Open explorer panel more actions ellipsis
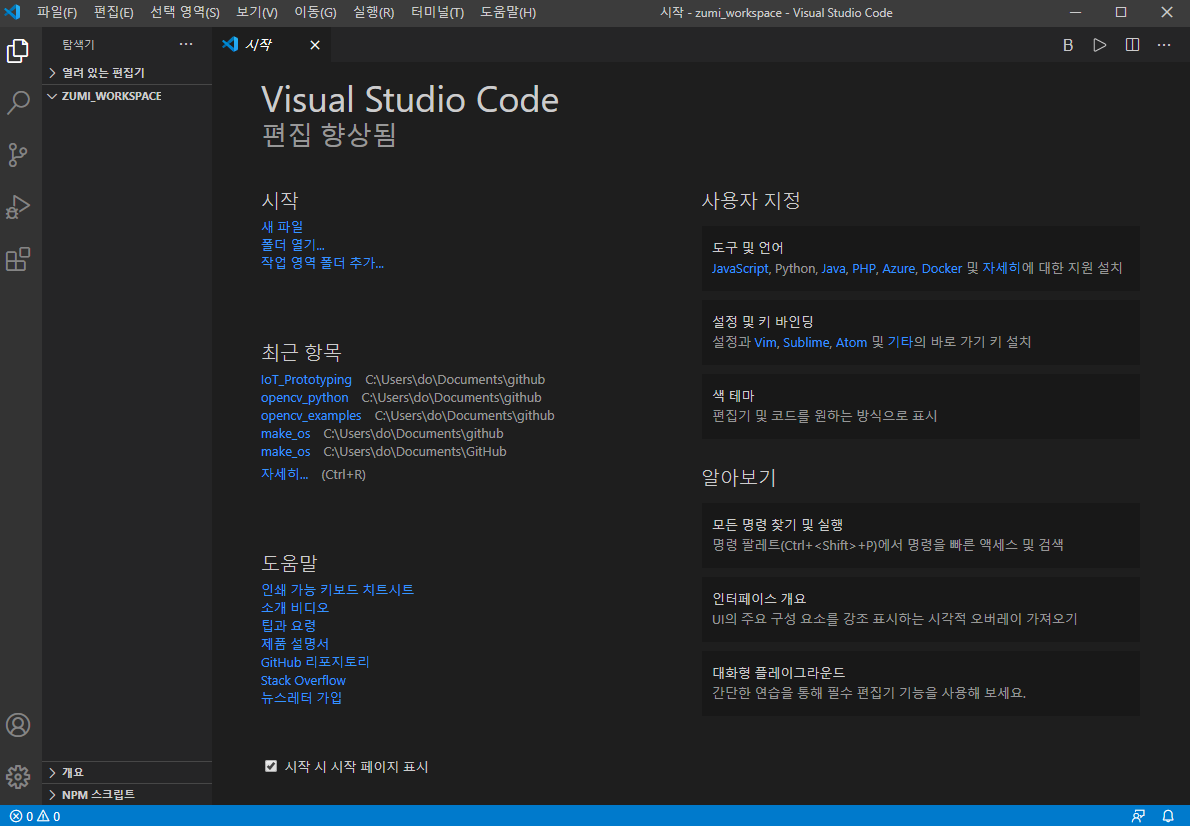The image size is (1190, 826). (186, 45)
